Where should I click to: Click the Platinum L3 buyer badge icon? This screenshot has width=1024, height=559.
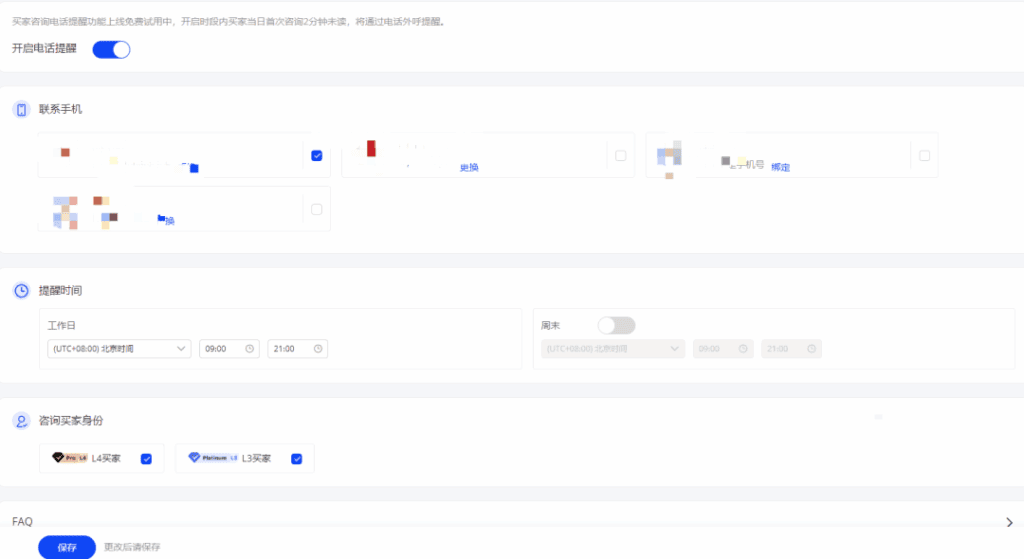click(213, 458)
